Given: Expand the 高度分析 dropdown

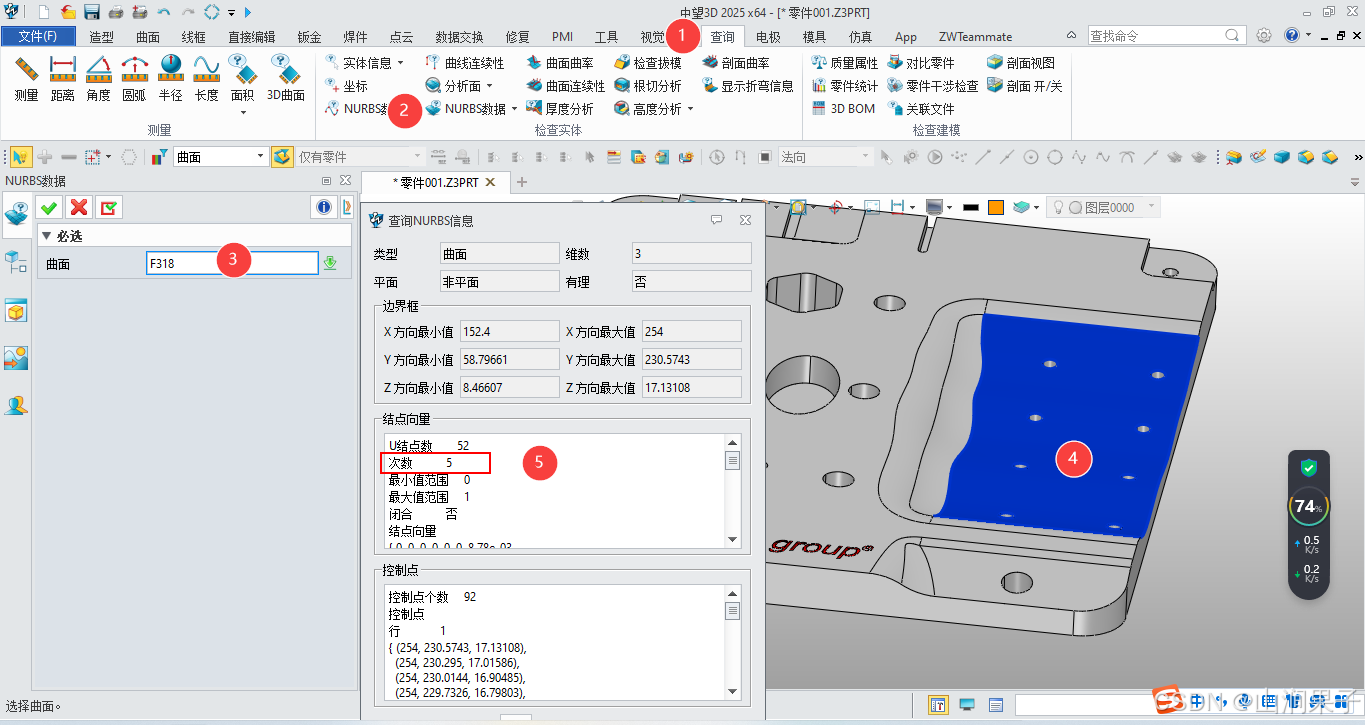Looking at the screenshot, I should click(690, 109).
